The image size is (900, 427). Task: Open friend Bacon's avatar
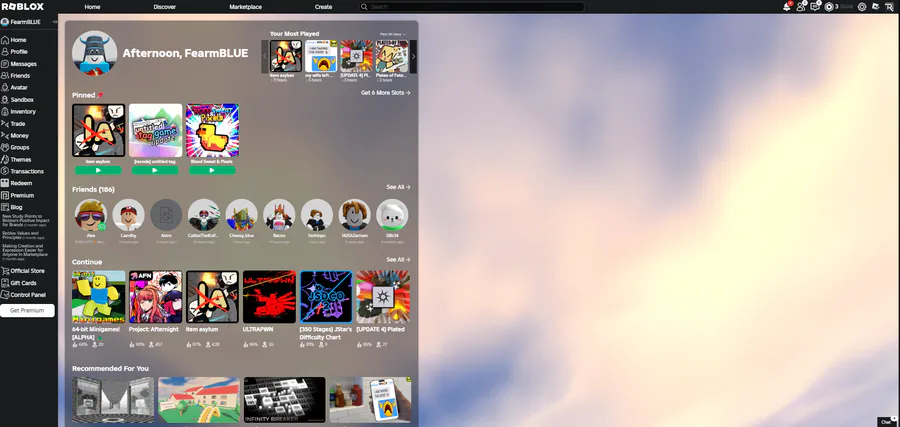pyautogui.click(x=279, y=215)
